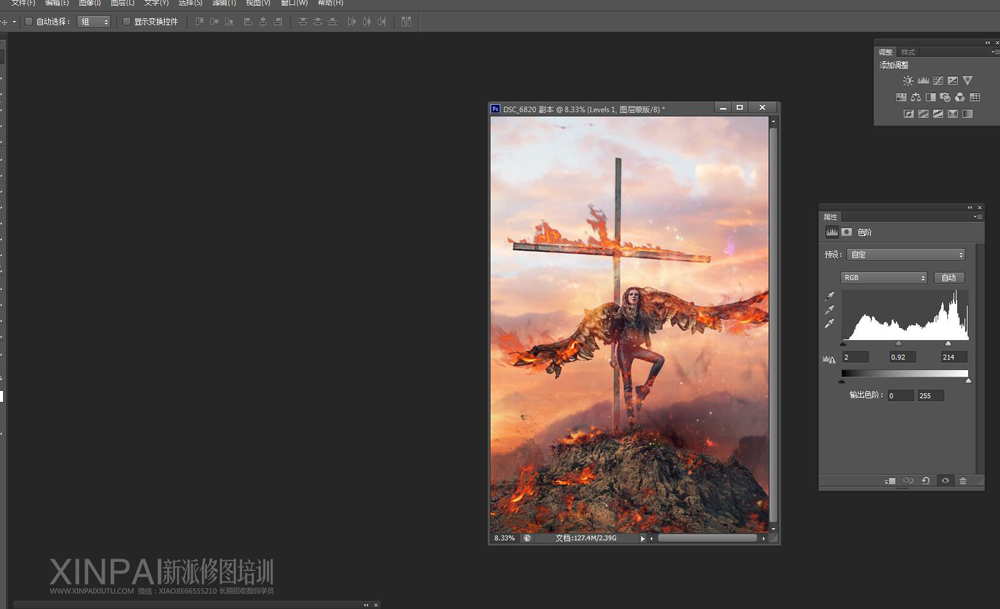Viewport: 1000px width, 609px height.
Task: Open the Move tool preset picker arrow
Action: 14,22
